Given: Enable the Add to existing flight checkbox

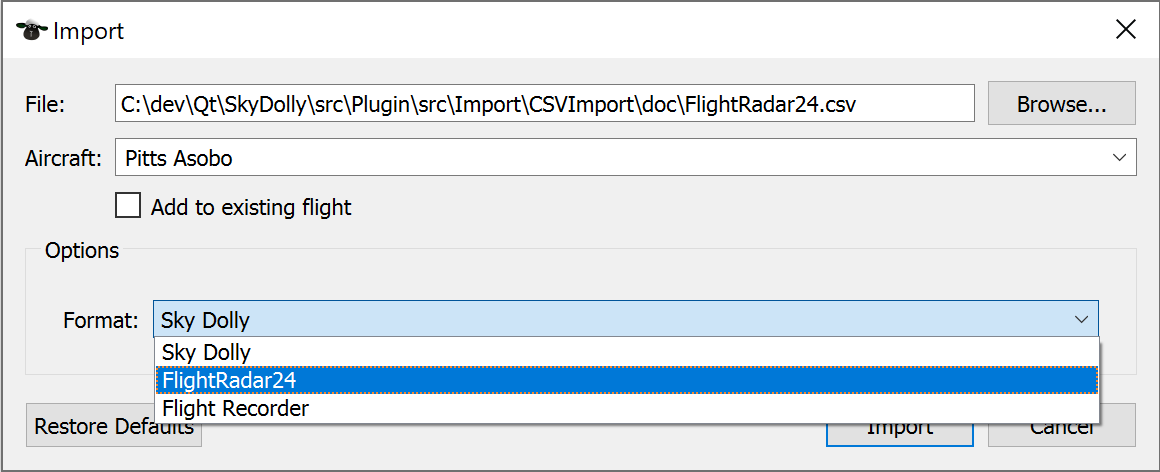Looking at the screenshot, I should click(128, 205).
